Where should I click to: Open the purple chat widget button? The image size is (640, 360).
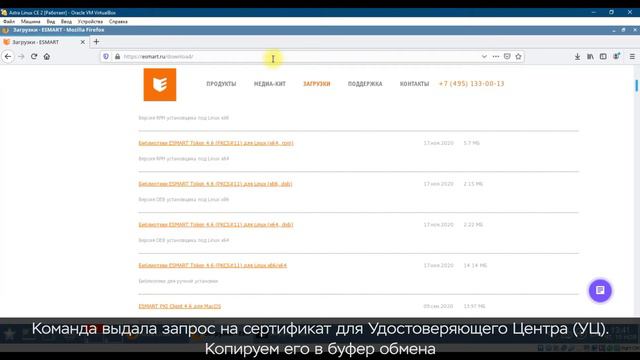tap(600, 291)
